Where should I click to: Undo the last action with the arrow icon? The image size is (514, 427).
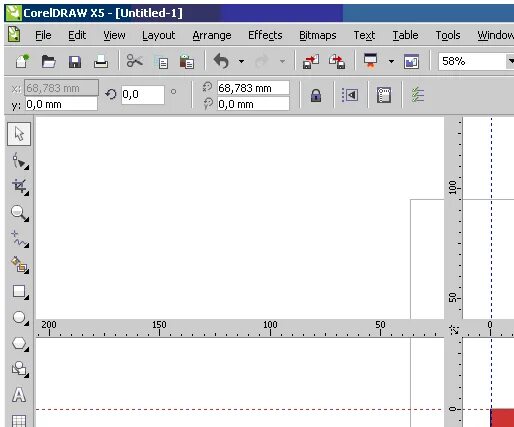pyautogui.click(x=221, y=61)
